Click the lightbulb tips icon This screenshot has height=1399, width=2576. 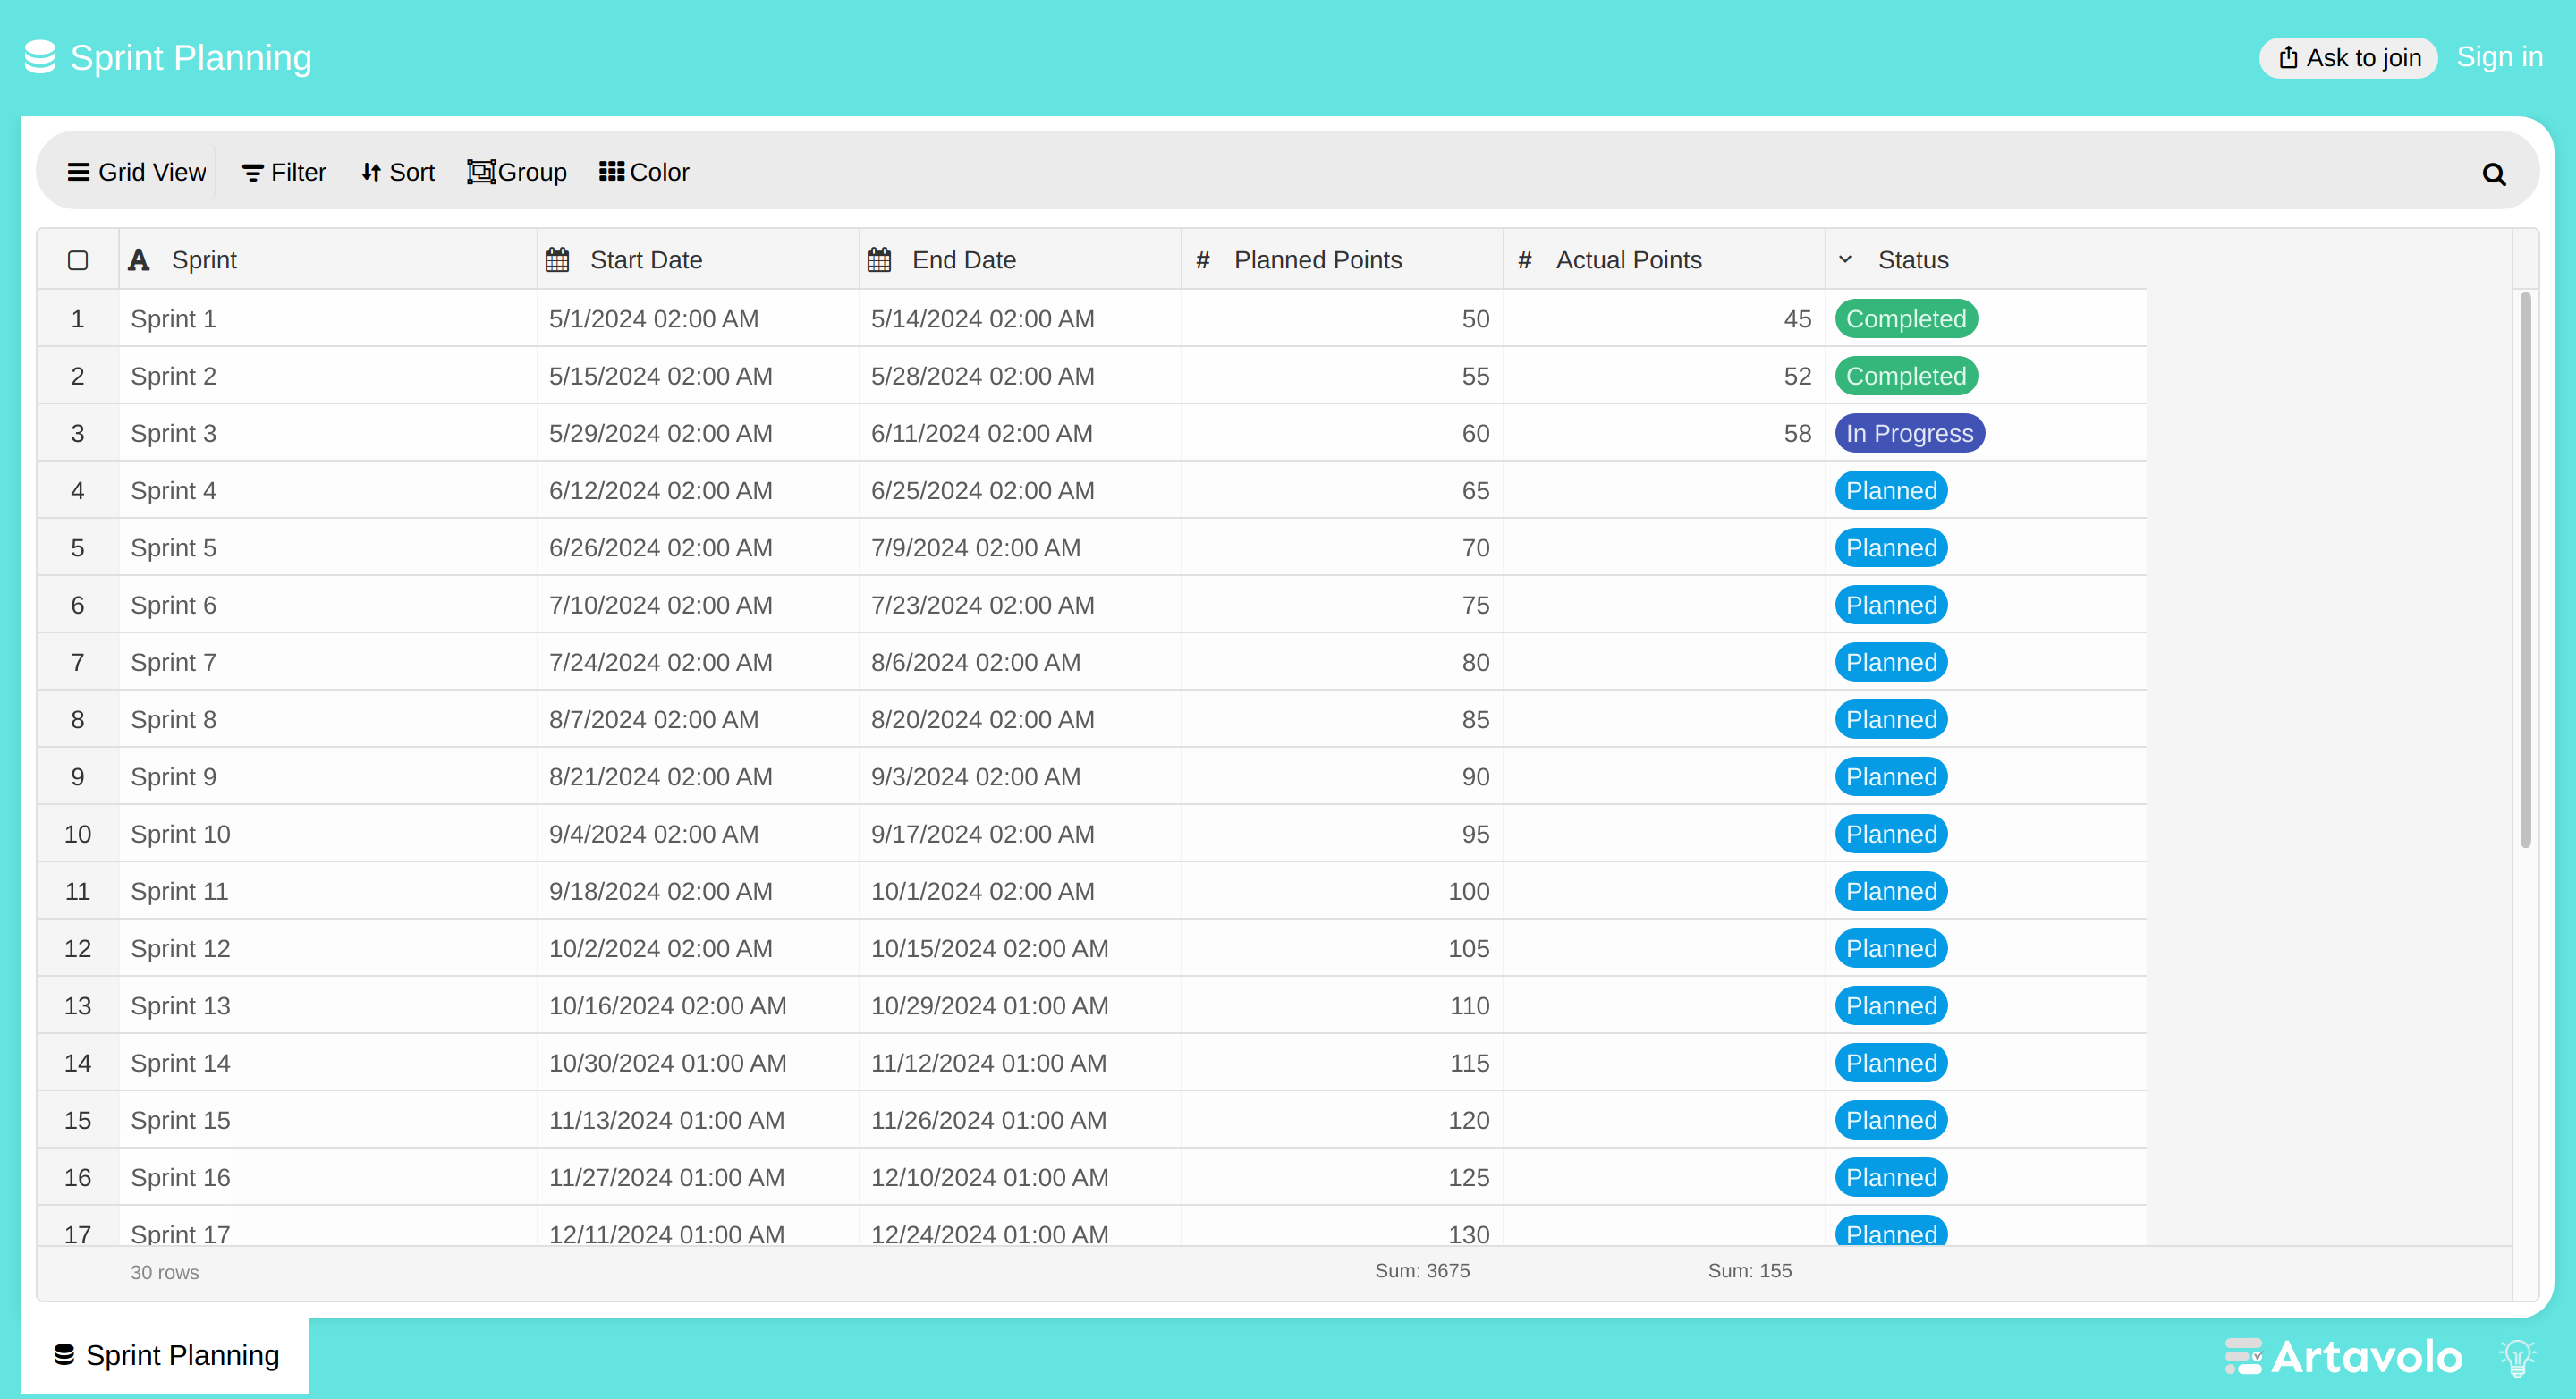coord(2517,1357)
